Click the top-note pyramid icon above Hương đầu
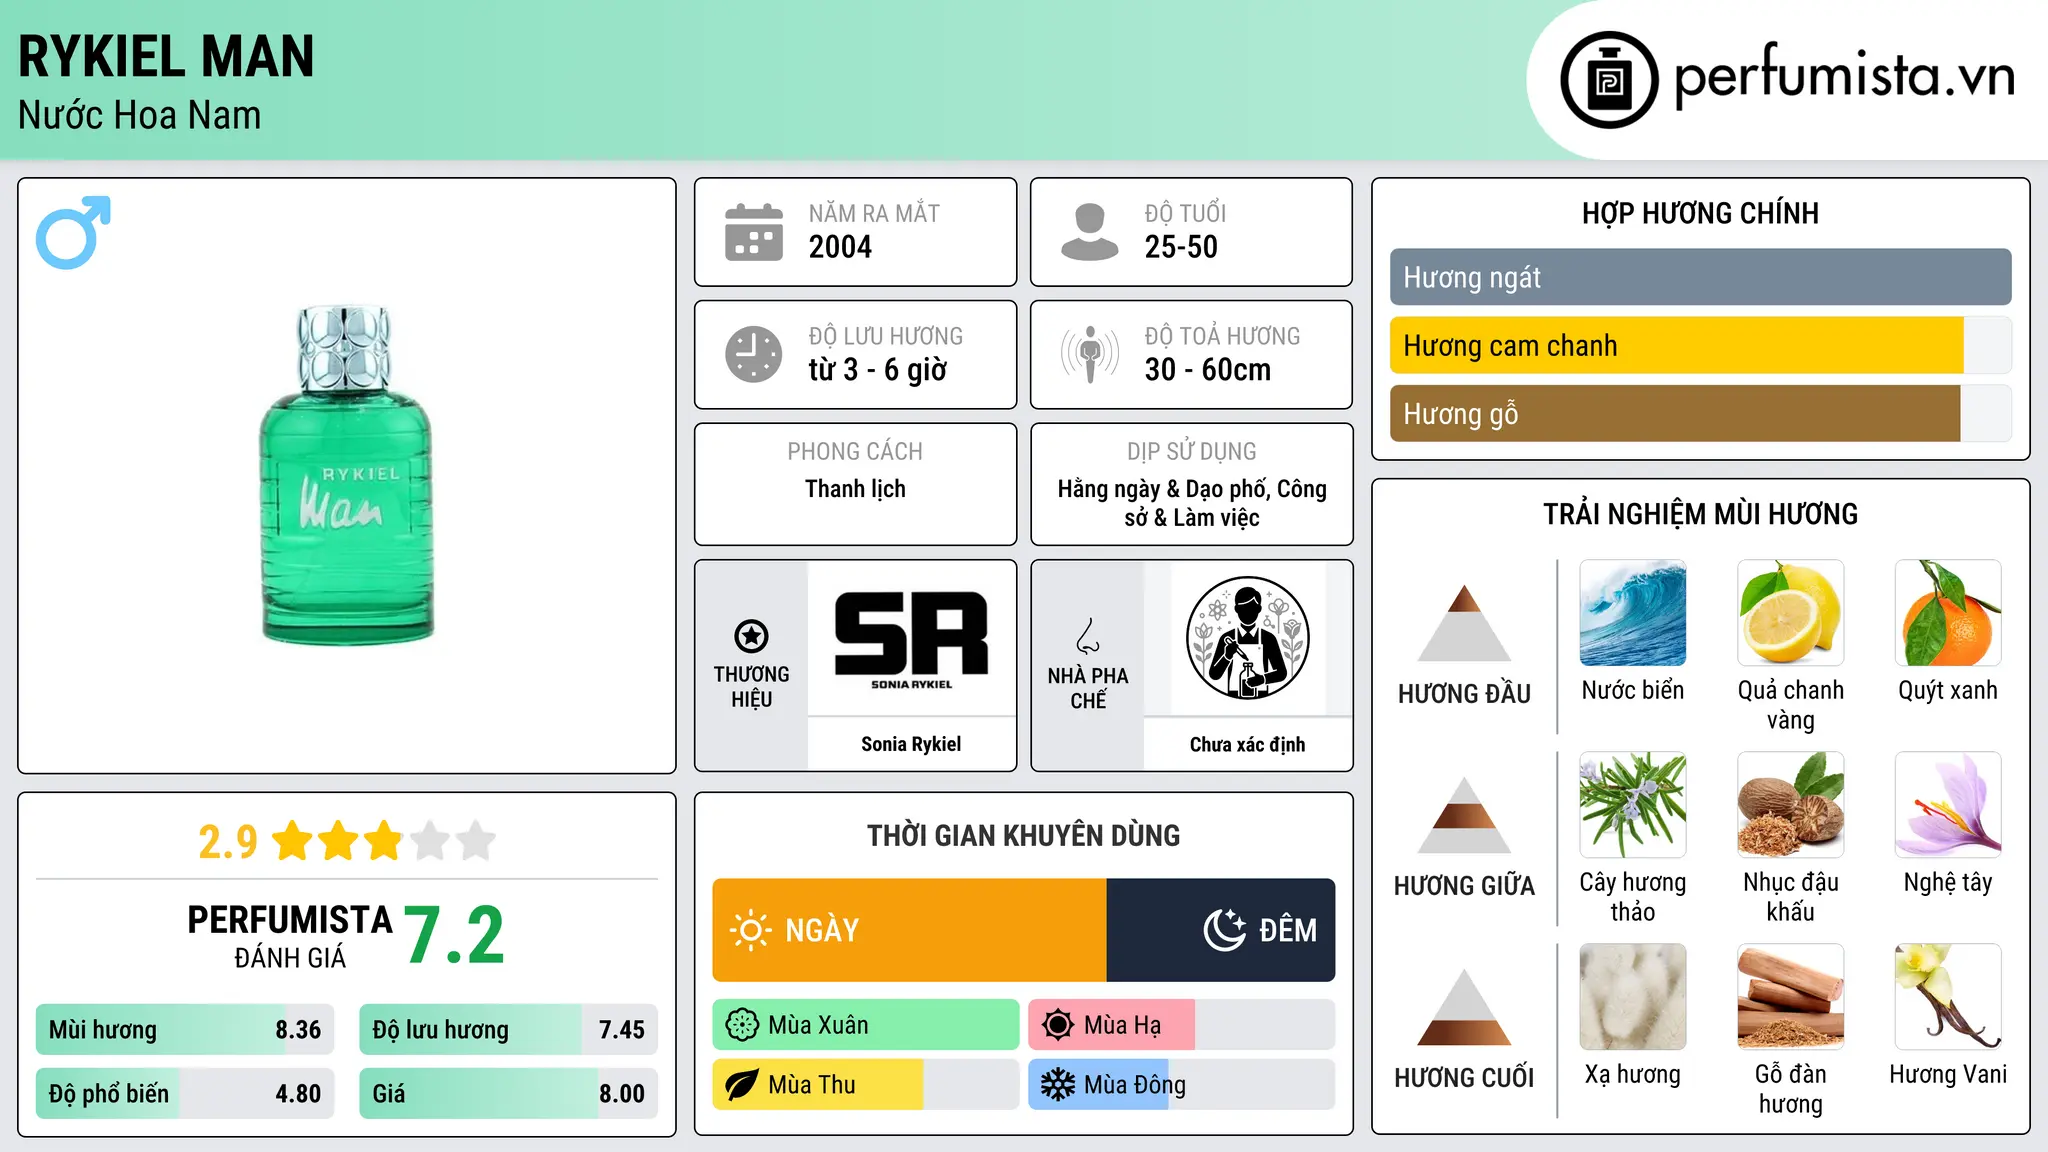Screen dimensions: 2048x1152 1464,623
